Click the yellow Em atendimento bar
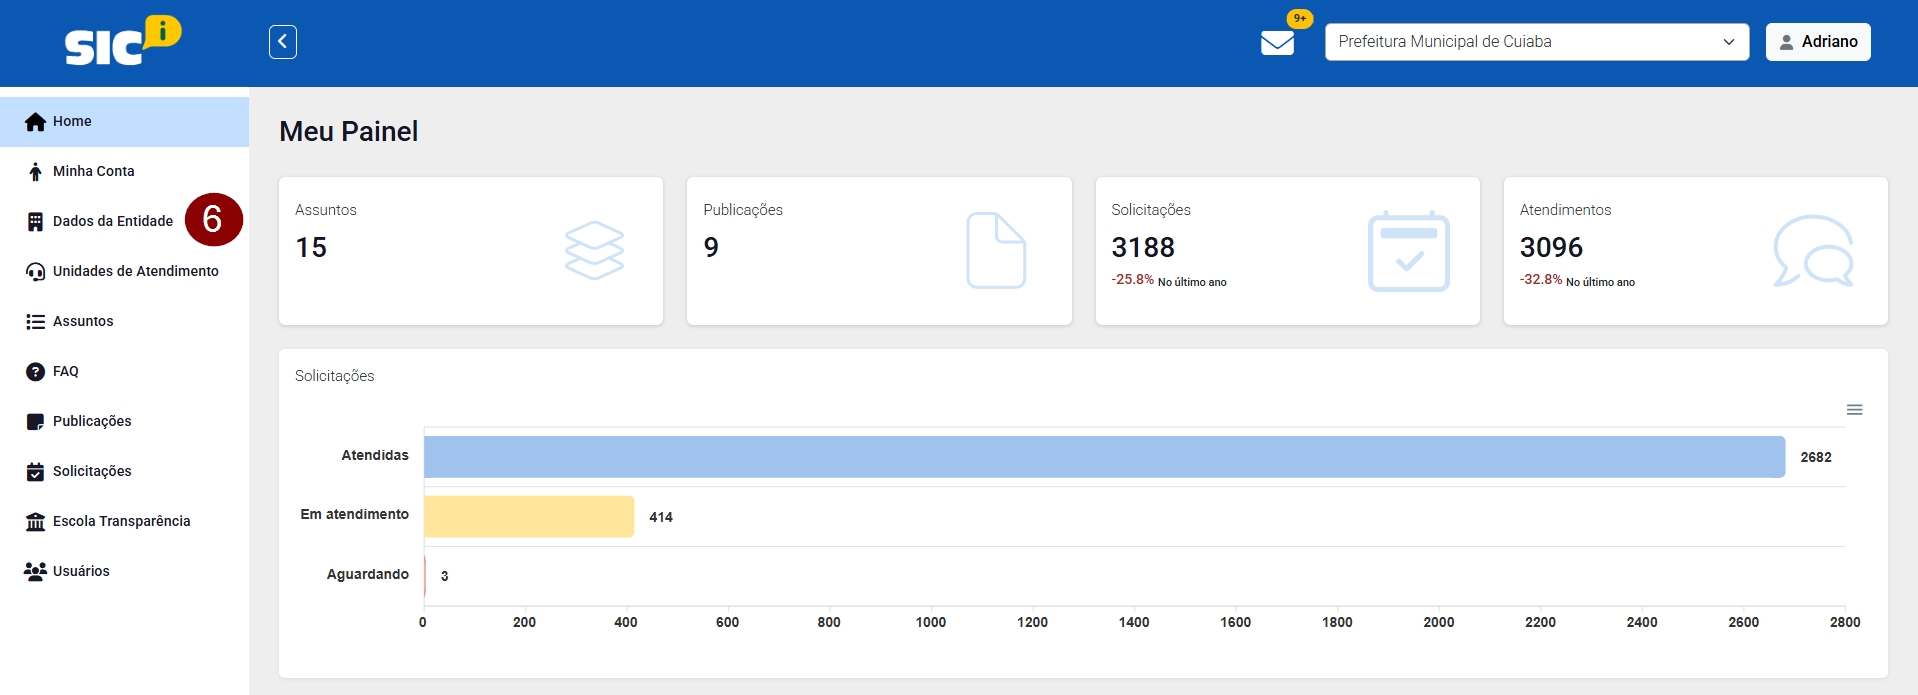The height and width of the screenshot is (695, 1918). pos(529,517)
